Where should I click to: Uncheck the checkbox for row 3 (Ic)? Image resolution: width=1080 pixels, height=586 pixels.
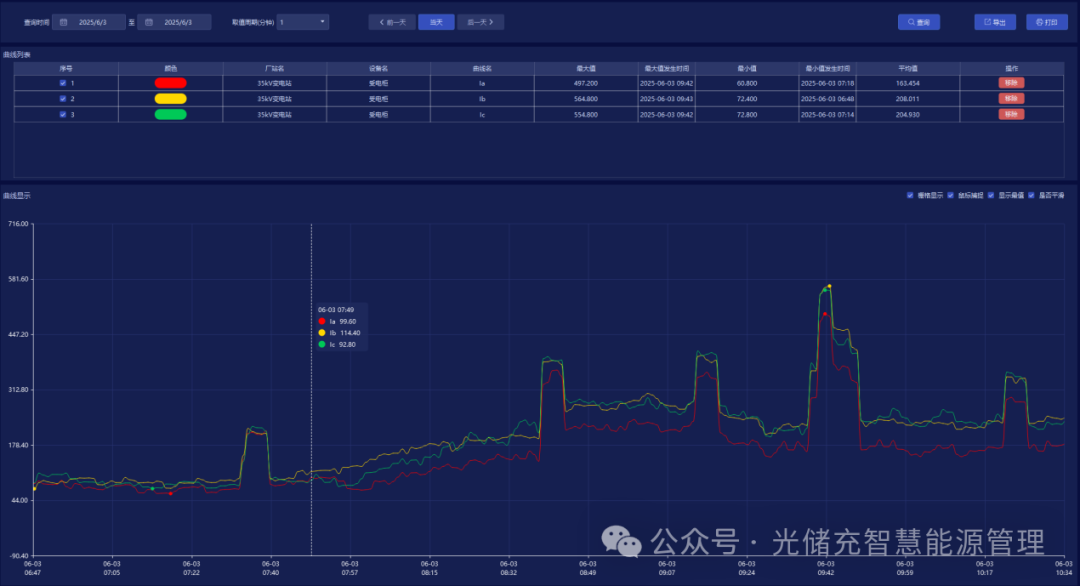click(63, 114)
